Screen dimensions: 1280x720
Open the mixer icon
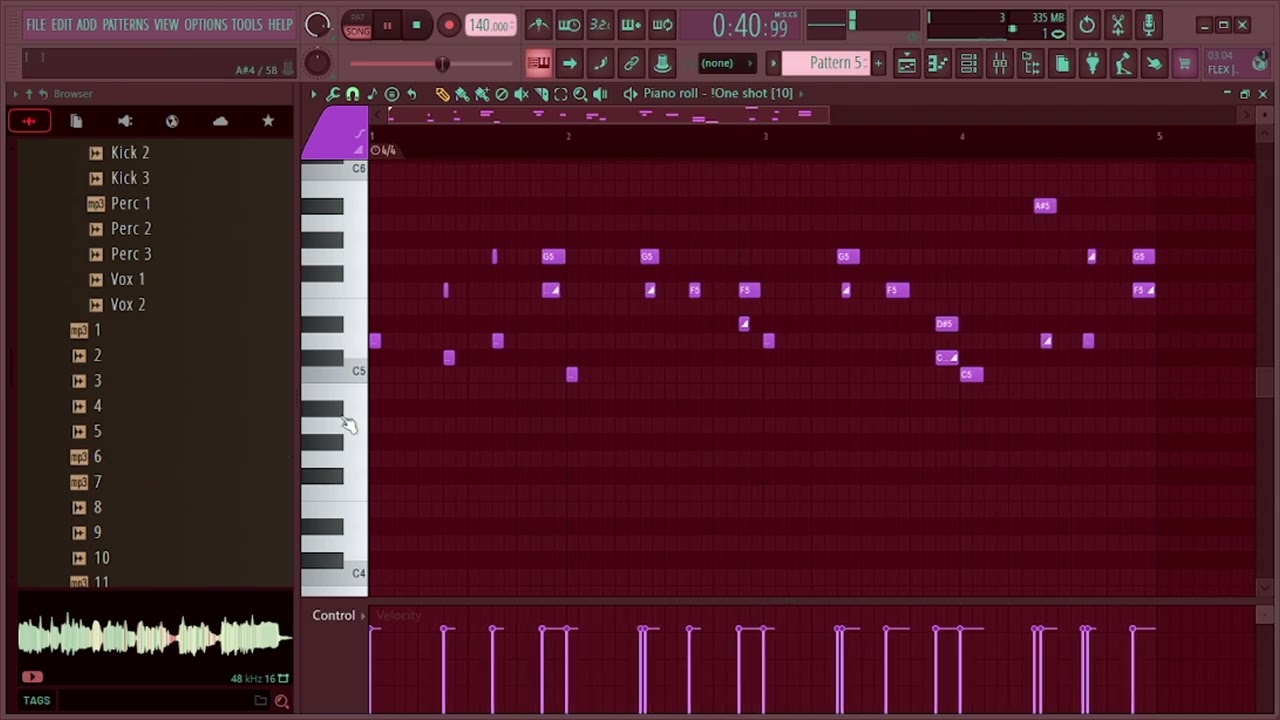1000,64
